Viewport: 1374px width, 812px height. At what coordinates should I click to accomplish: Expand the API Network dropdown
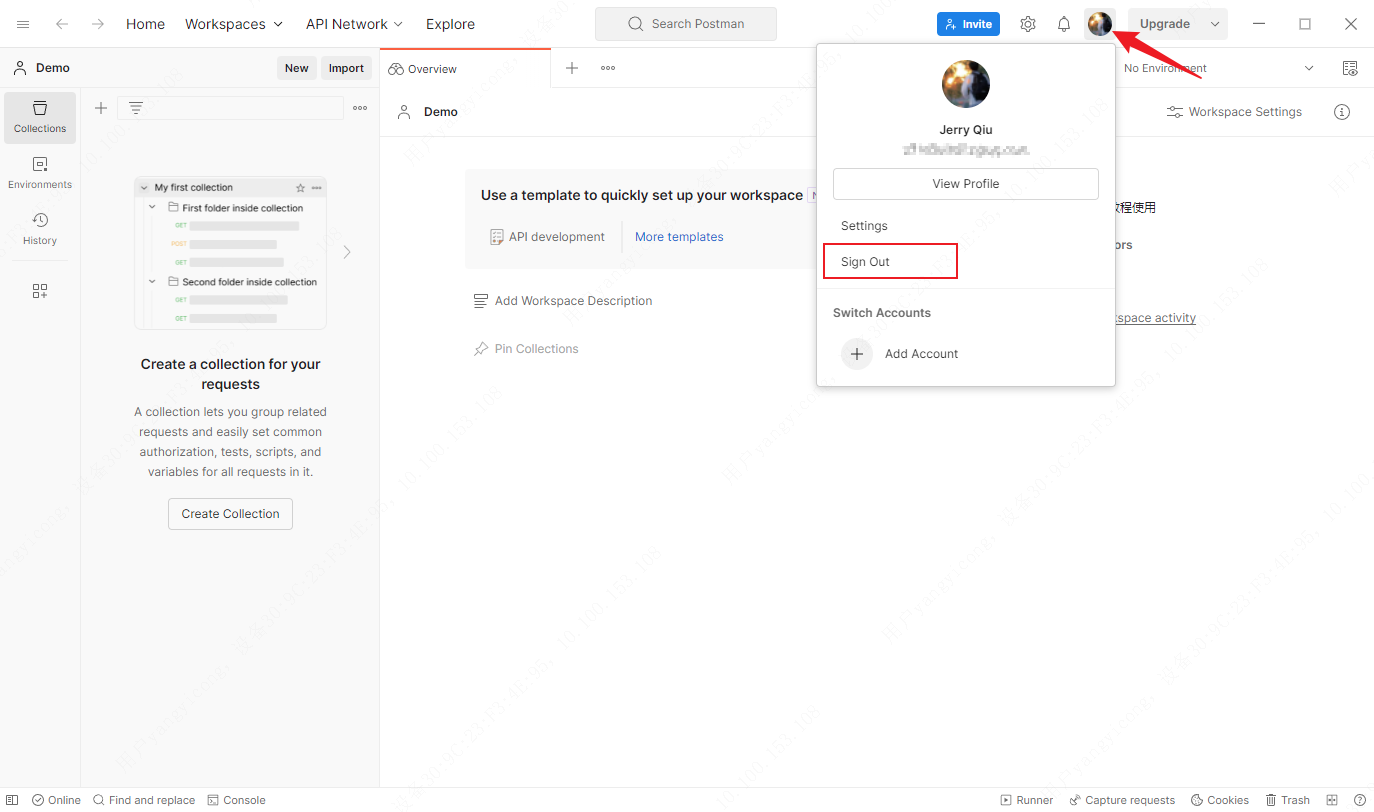pyautogui.click(x=354, y=24)
